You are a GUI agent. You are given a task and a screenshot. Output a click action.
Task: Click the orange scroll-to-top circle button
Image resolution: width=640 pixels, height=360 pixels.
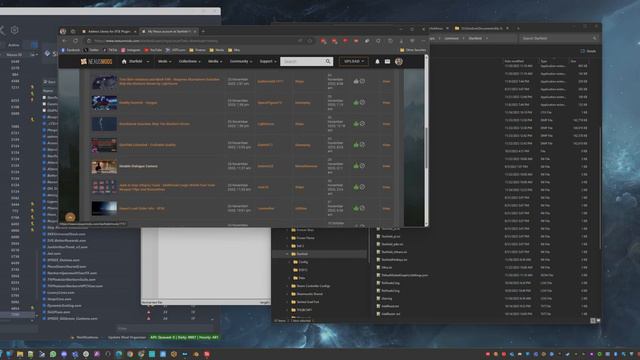point(70,217)
